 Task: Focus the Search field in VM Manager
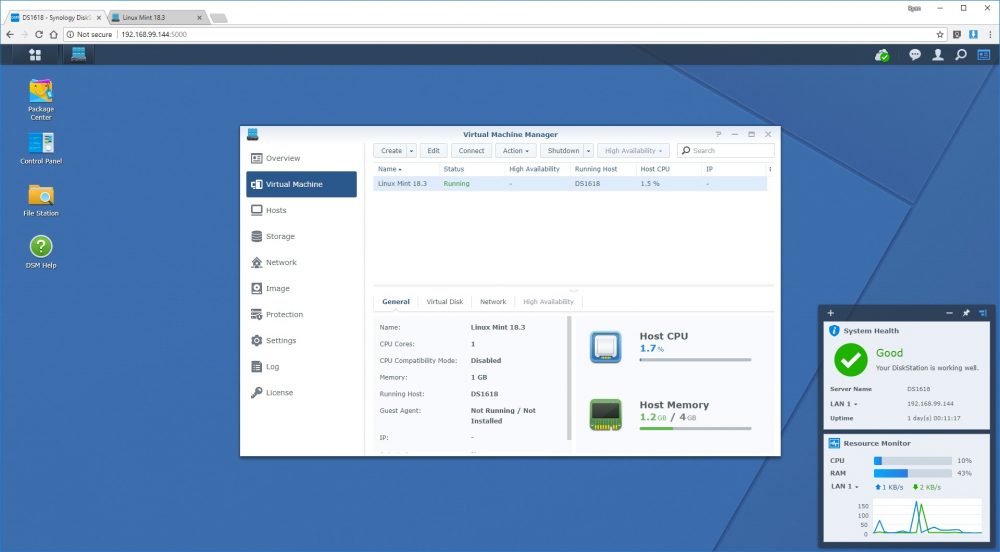[726, 151]
